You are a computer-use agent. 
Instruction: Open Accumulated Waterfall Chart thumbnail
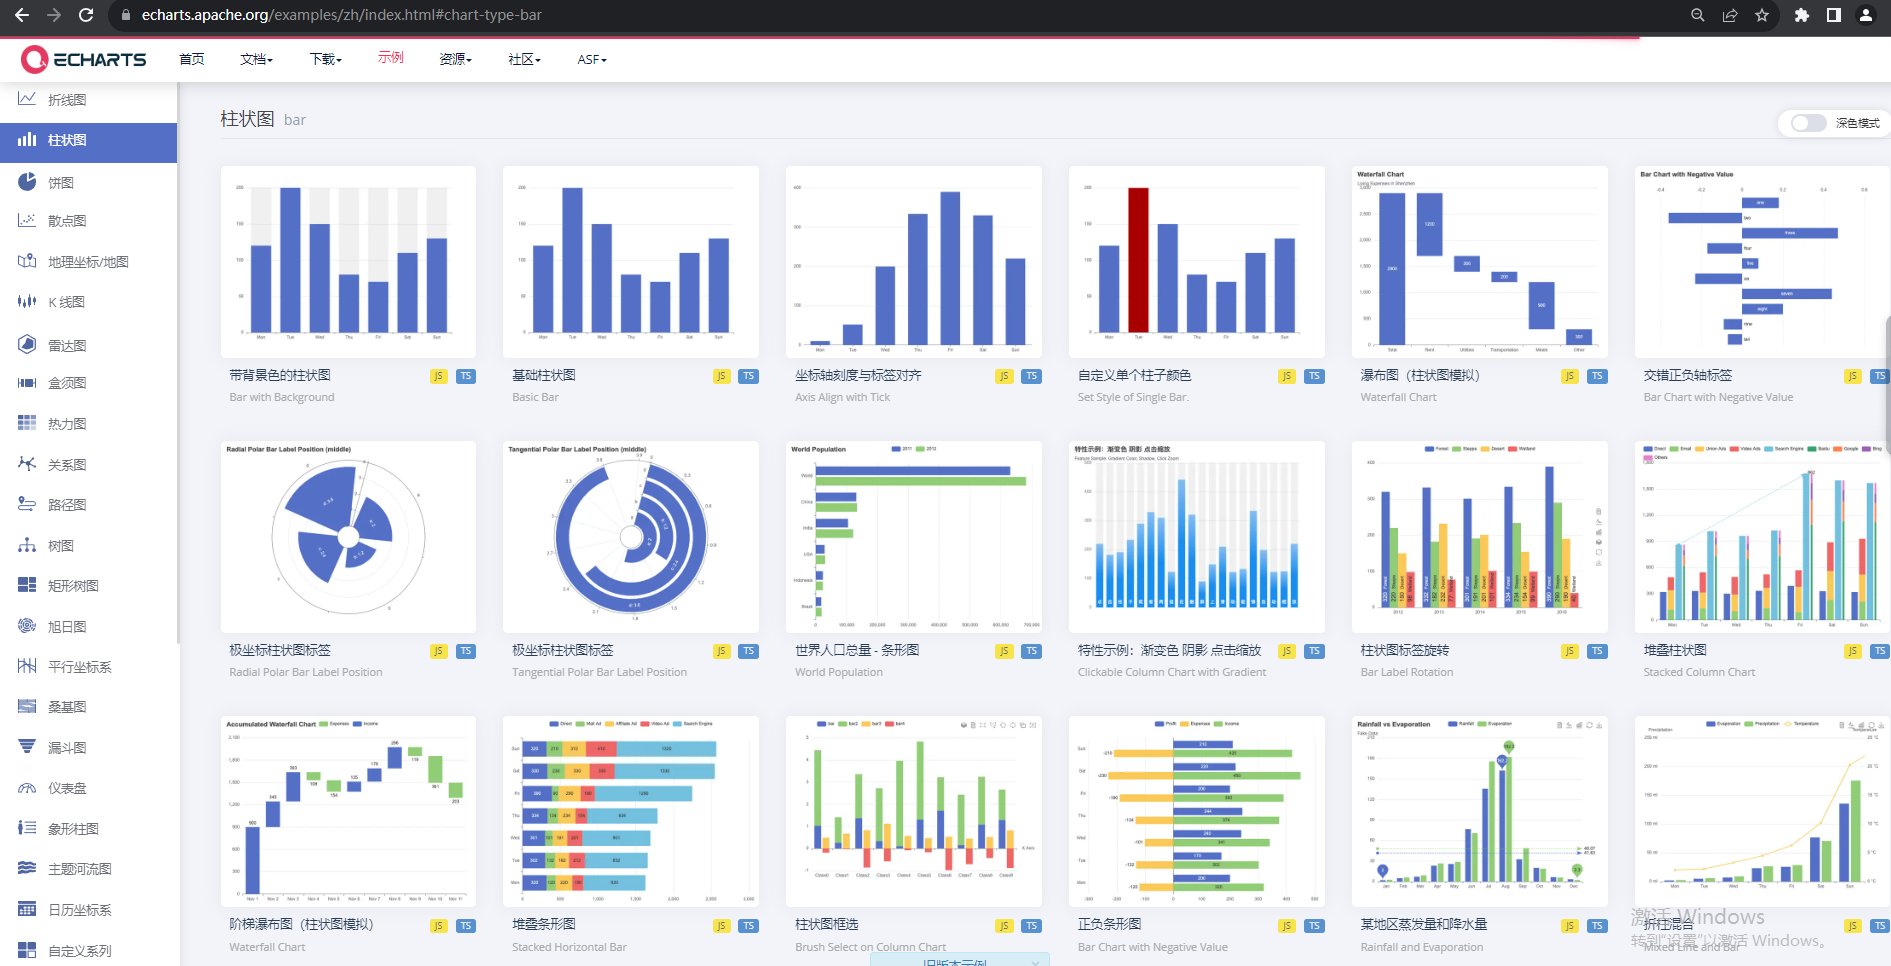point(348,811)
